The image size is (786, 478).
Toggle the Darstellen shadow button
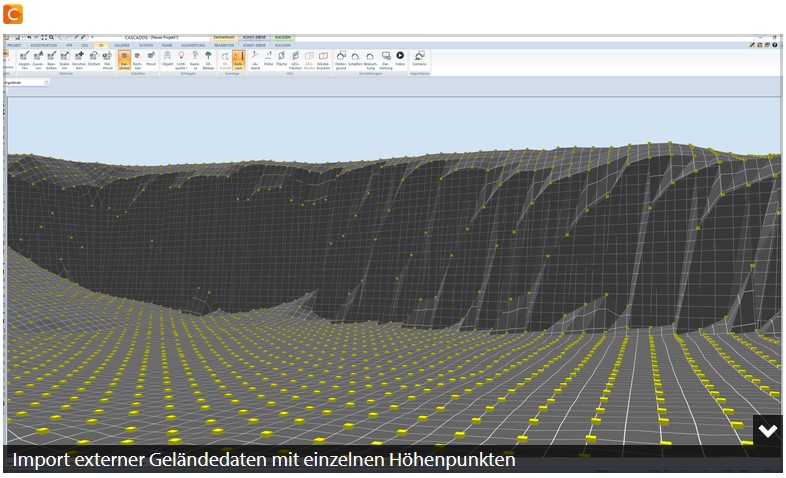click(124, 60)
